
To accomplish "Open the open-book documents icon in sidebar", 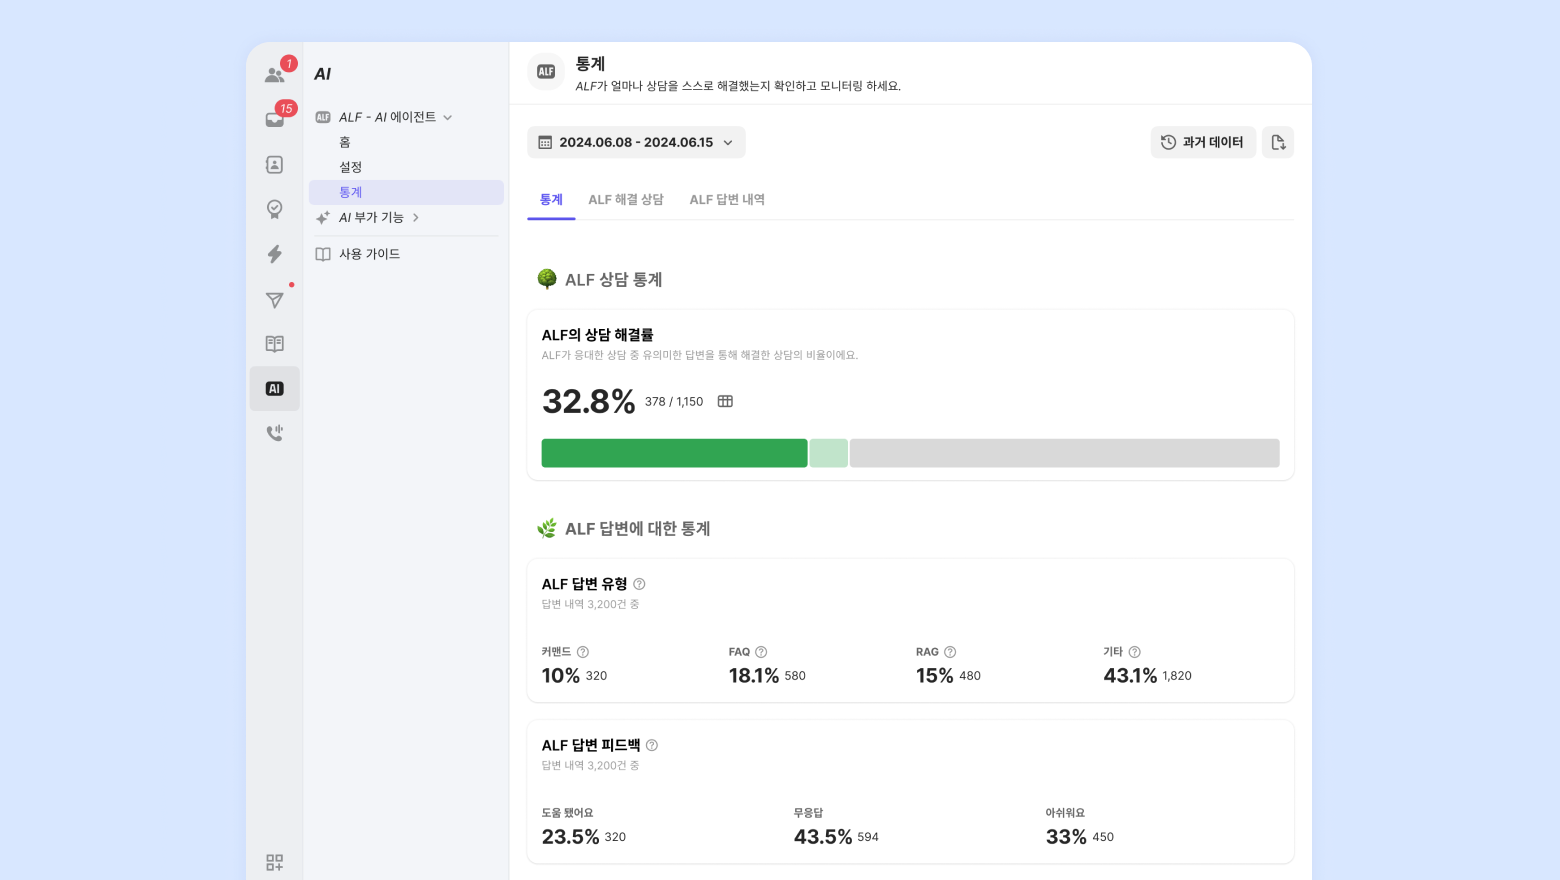I will [x=274, y=344].
